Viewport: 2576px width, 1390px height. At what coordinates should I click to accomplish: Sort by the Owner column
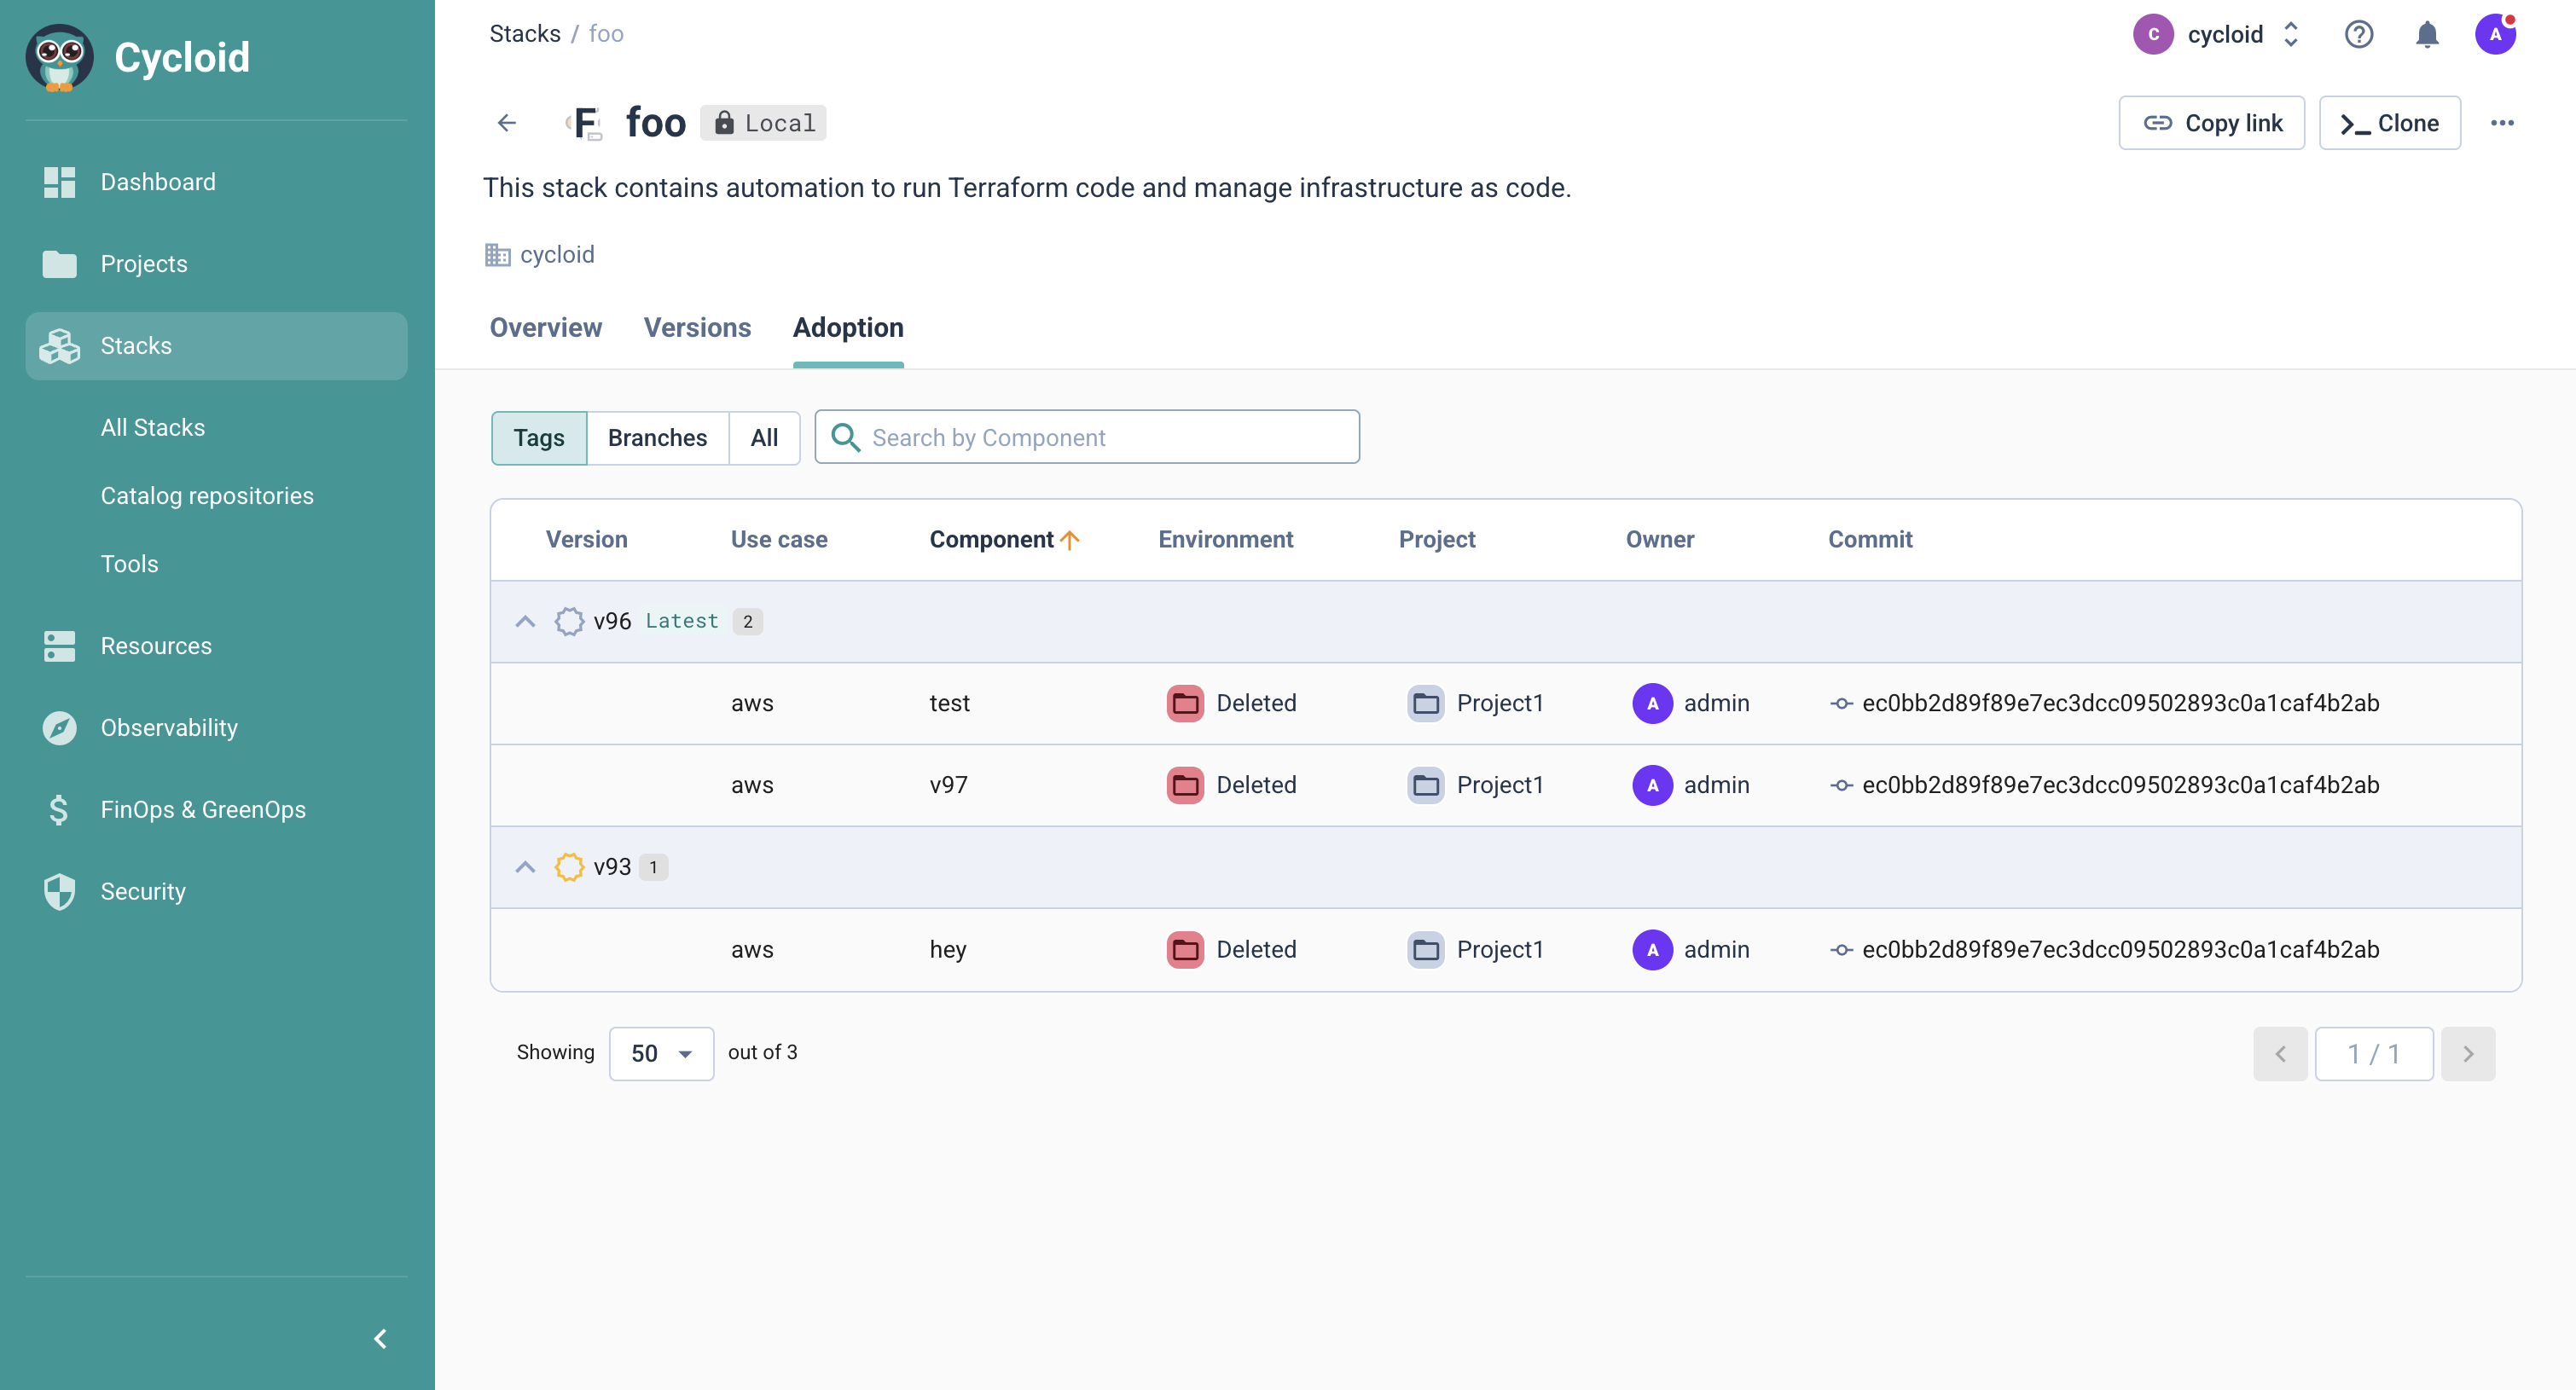tap(1659, 539)
